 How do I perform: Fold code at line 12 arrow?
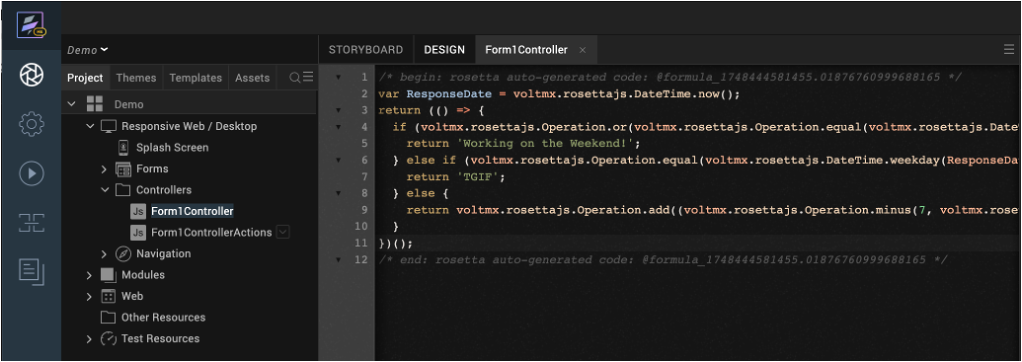[x=338, y=260]
